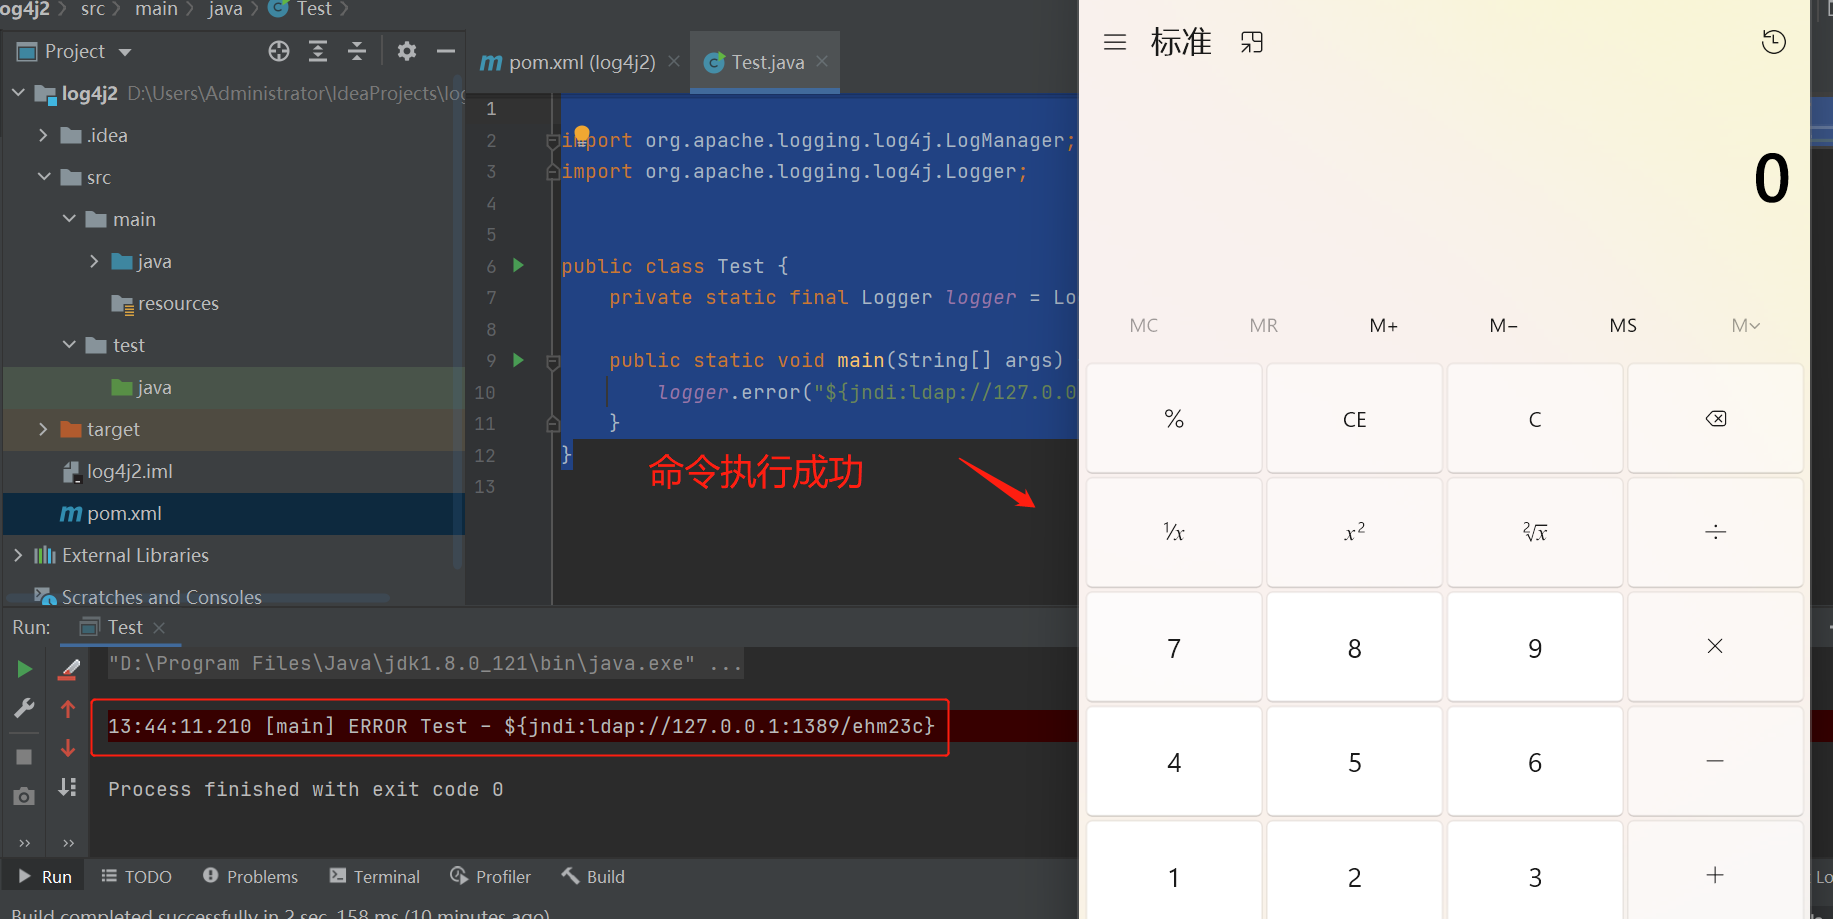The image size is (1833, 919).
Task: Open Project panel settings gear
Action: click(406, 51)
